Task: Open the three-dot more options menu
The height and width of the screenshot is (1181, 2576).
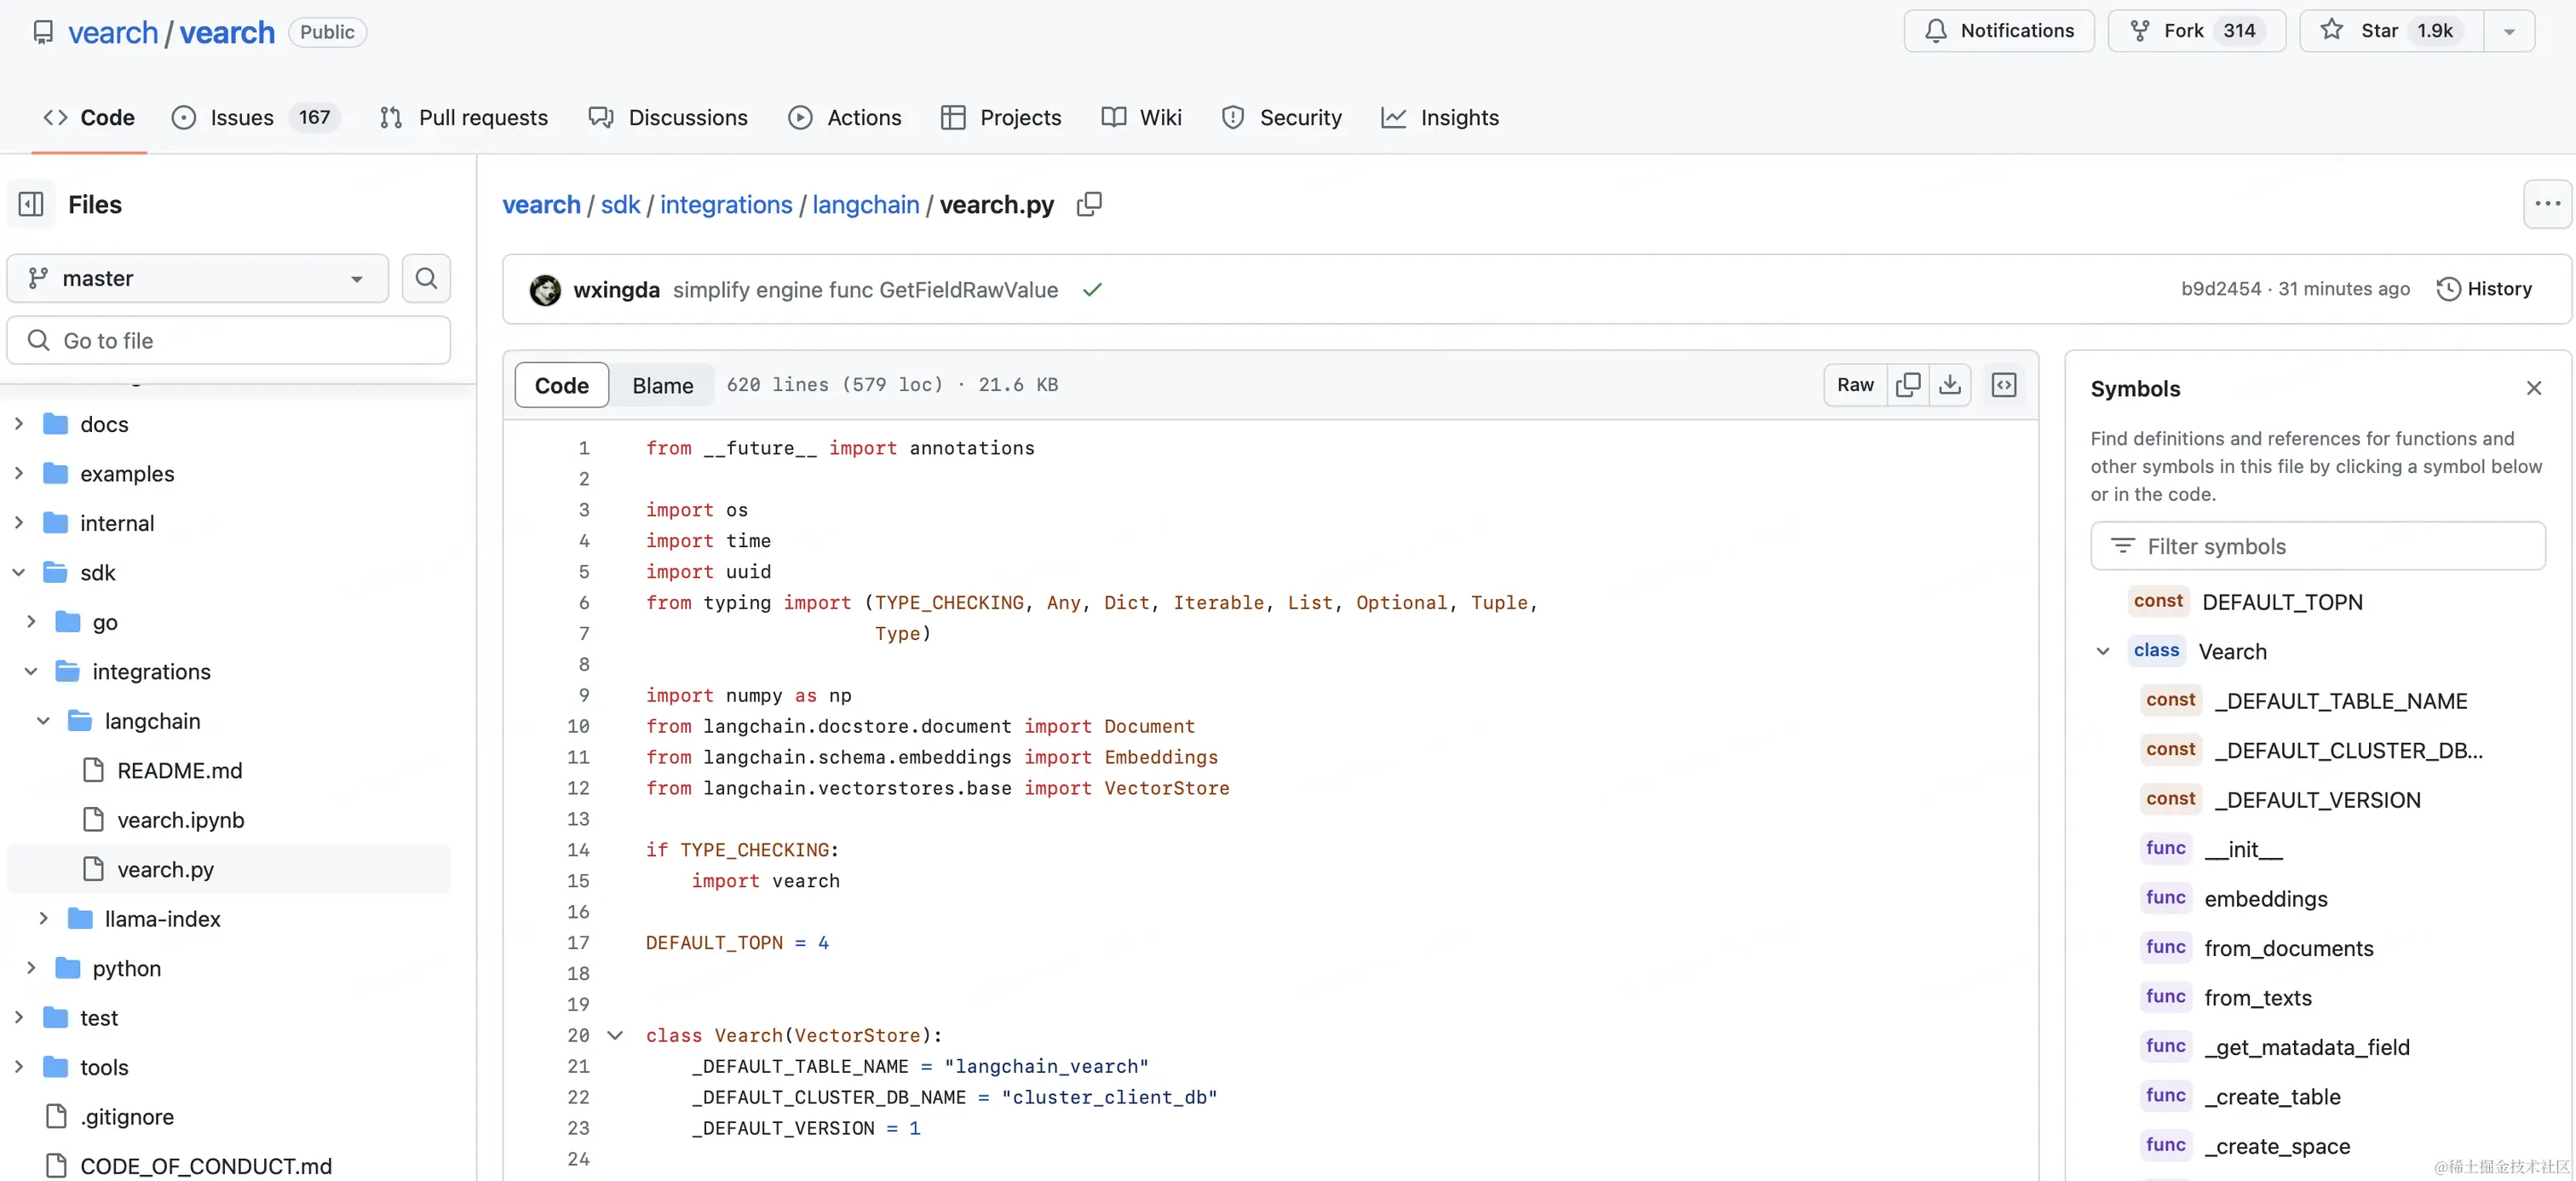Action: pos(2546,204)
